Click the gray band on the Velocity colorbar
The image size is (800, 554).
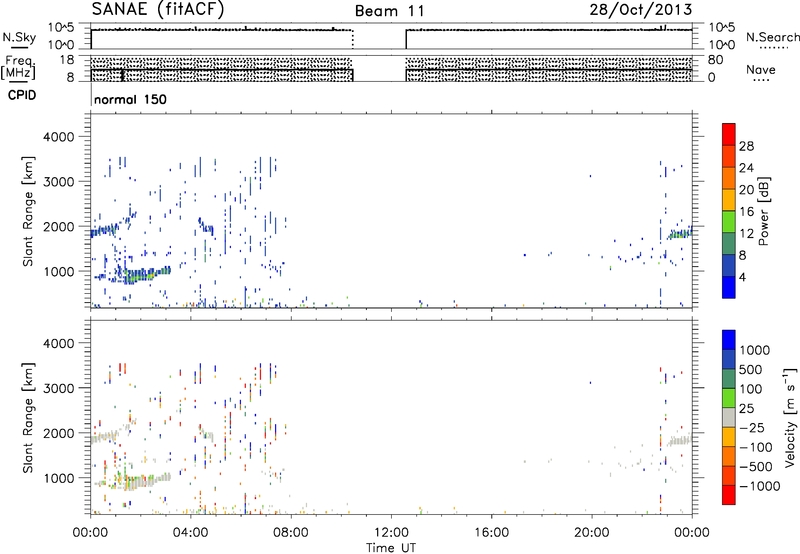pos(729,417)
